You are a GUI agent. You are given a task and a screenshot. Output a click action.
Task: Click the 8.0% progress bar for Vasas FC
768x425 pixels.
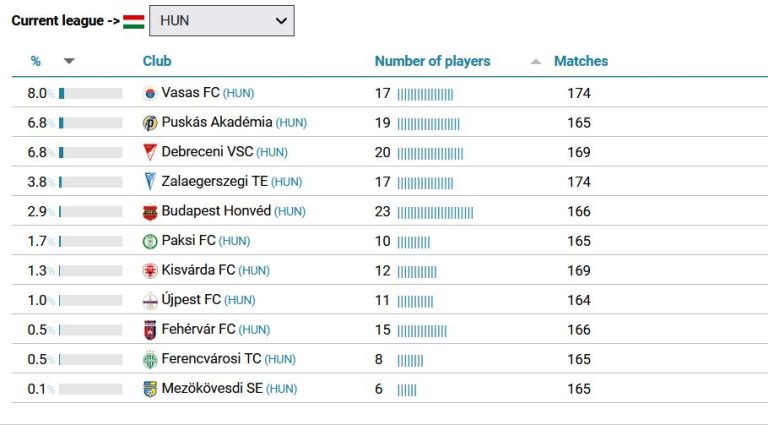91,94
